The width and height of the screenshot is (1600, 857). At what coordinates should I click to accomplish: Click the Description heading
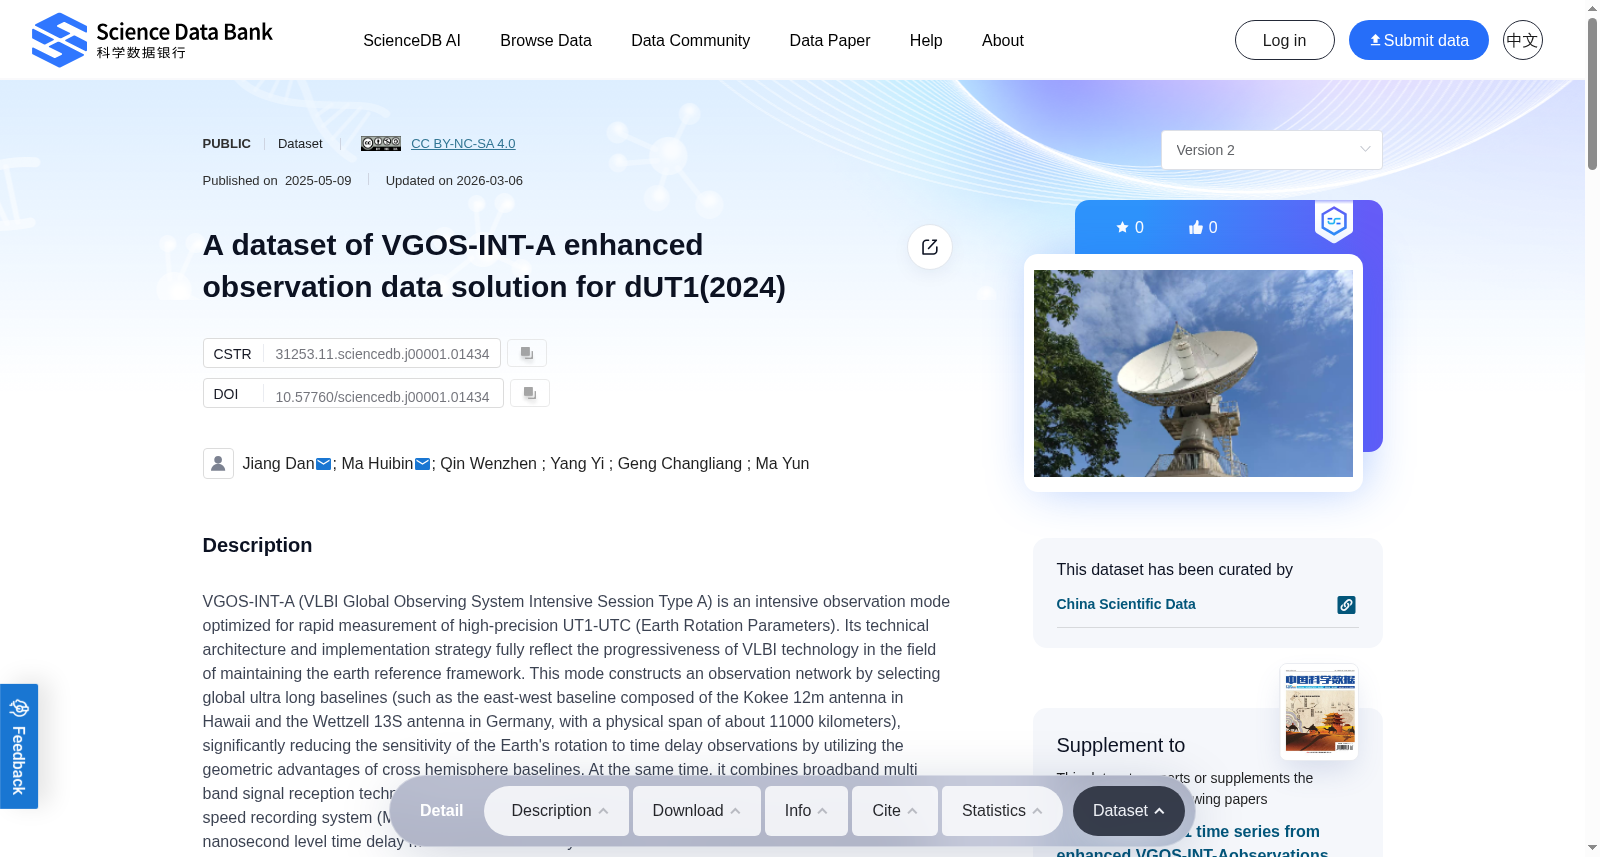(x=257, y=545)
